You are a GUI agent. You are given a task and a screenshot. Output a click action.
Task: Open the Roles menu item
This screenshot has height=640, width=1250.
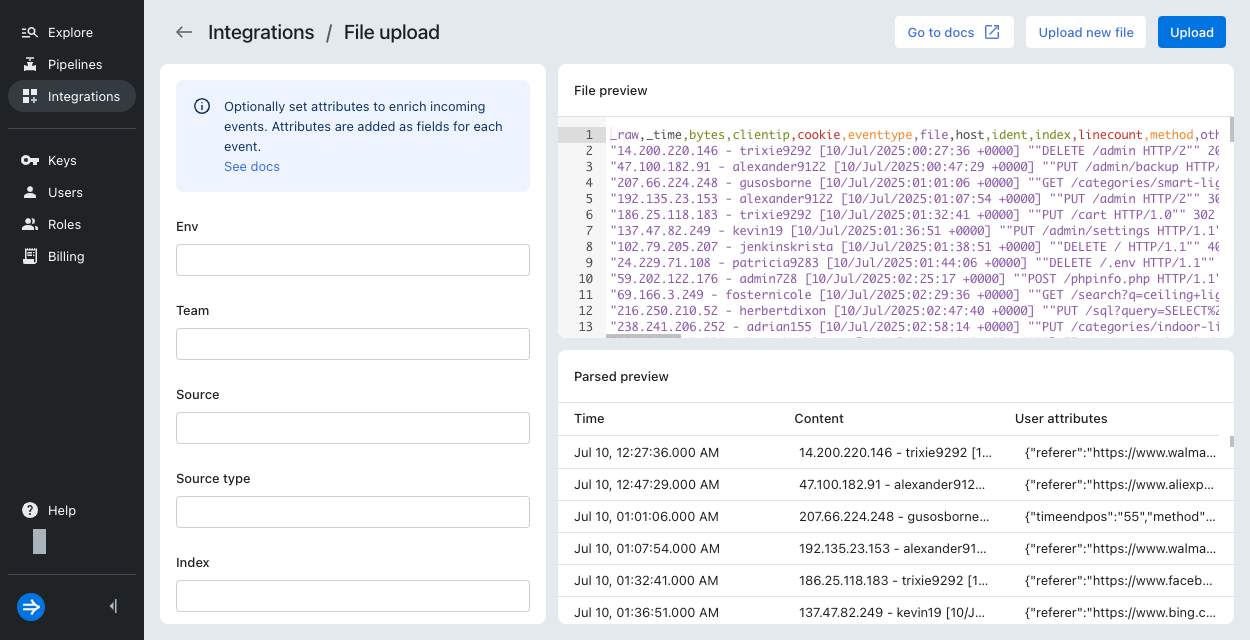72,224
